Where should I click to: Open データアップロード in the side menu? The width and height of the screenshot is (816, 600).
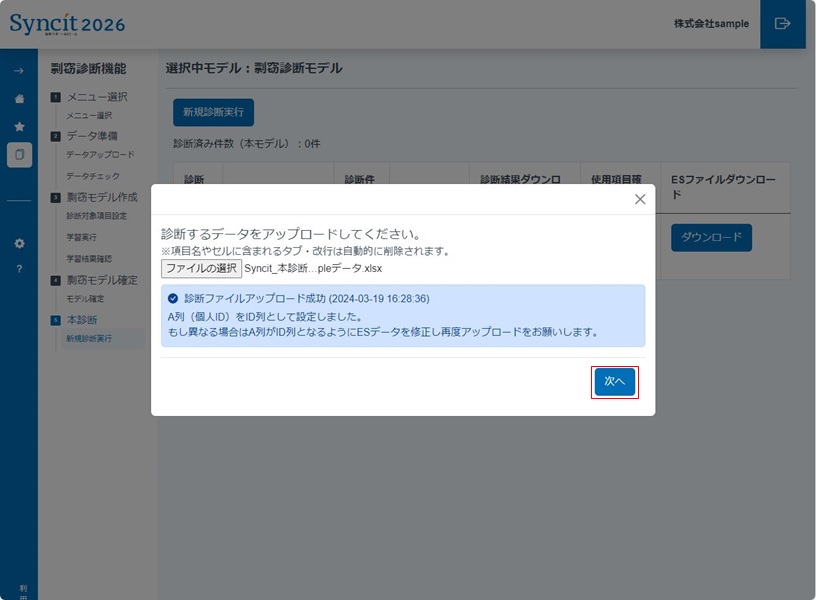[x=100, y=155]
